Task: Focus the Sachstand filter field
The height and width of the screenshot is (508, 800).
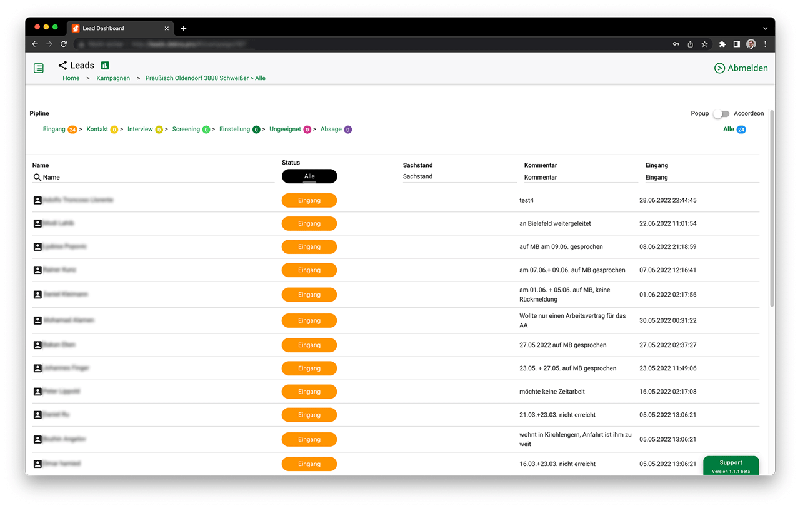Action: coord(459,176)
